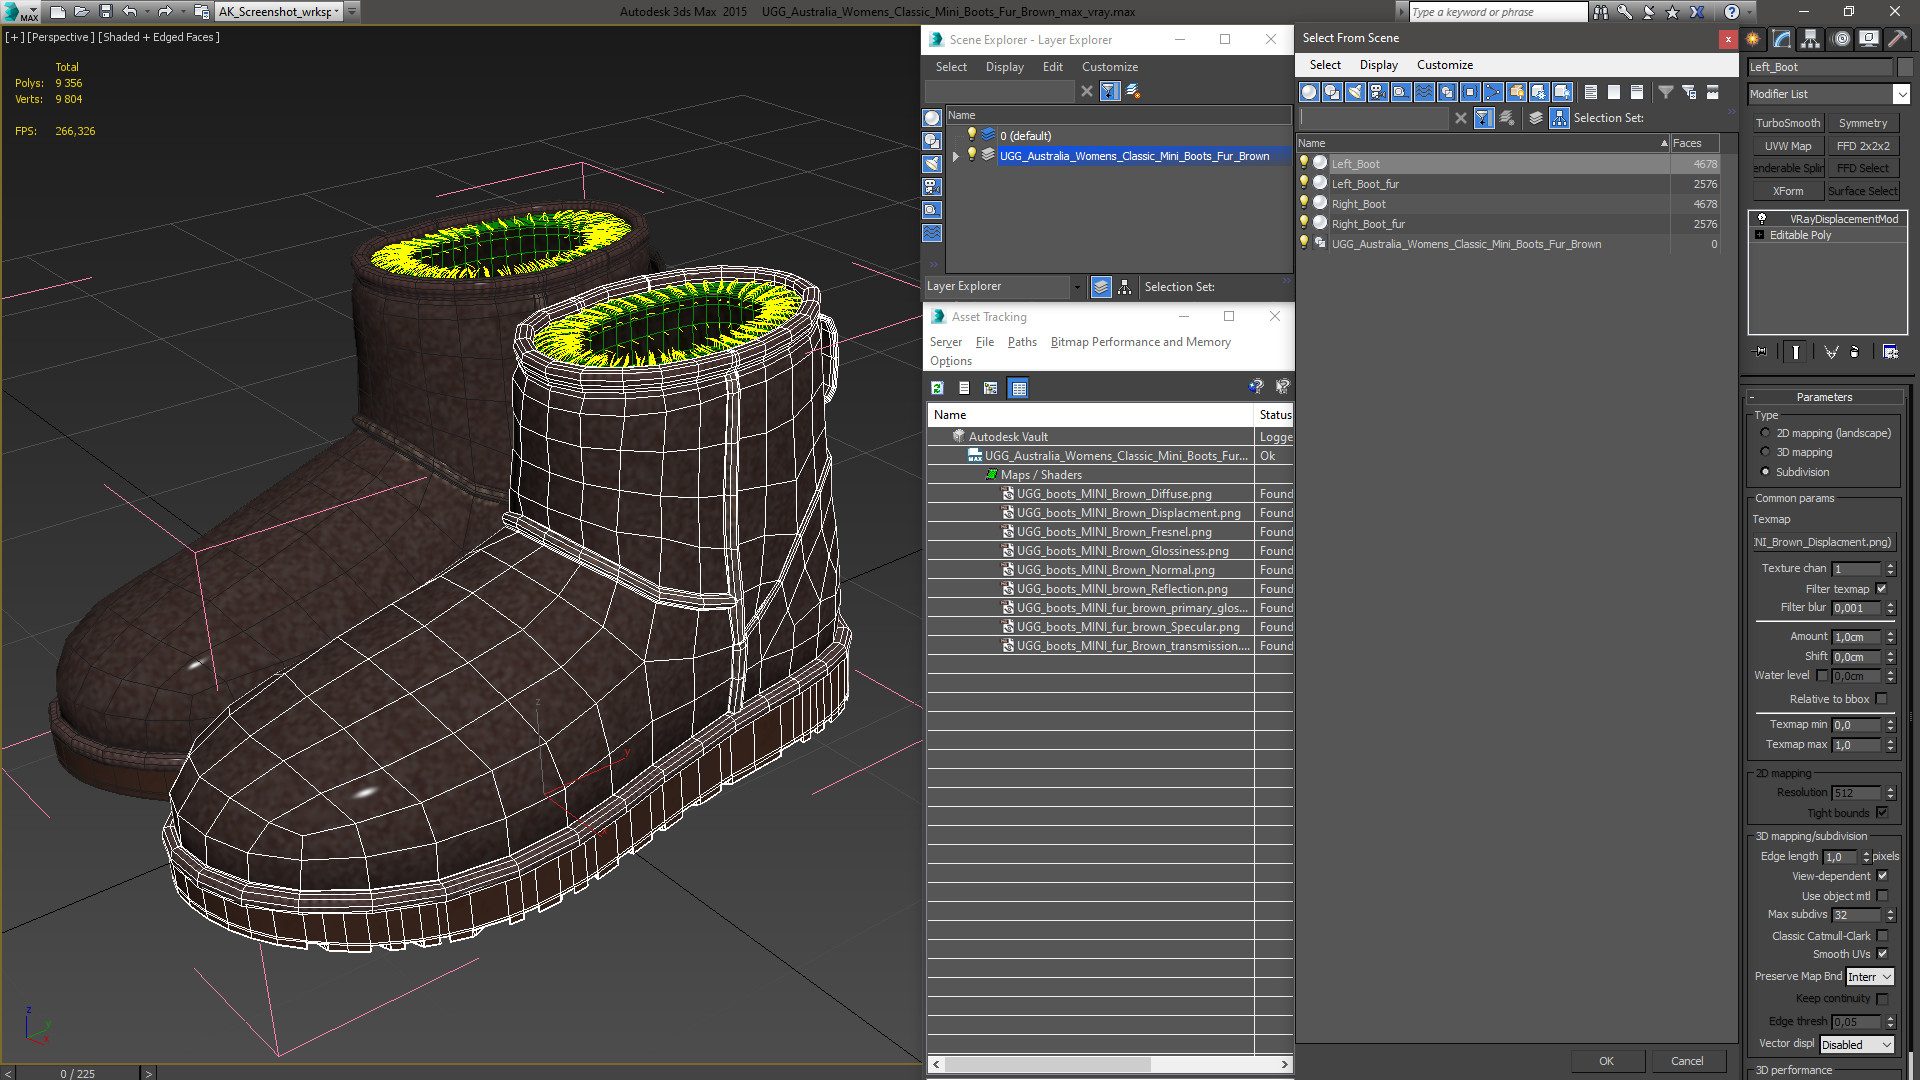Open Vector displ dropdown

(x=1856, y=1045)
